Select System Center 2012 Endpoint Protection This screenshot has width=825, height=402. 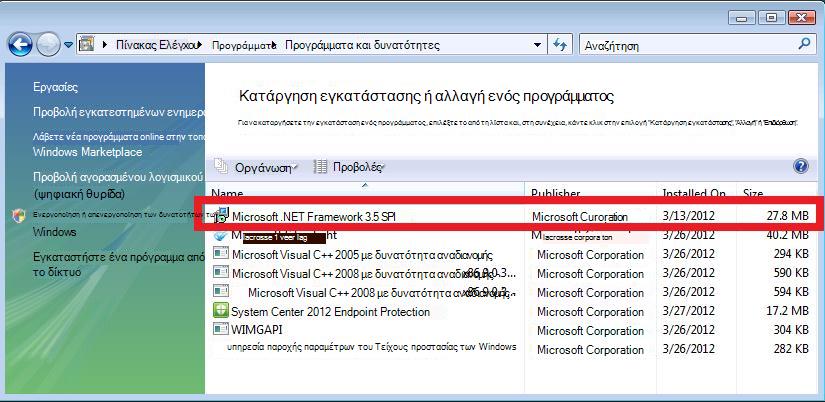coord(330,311)
